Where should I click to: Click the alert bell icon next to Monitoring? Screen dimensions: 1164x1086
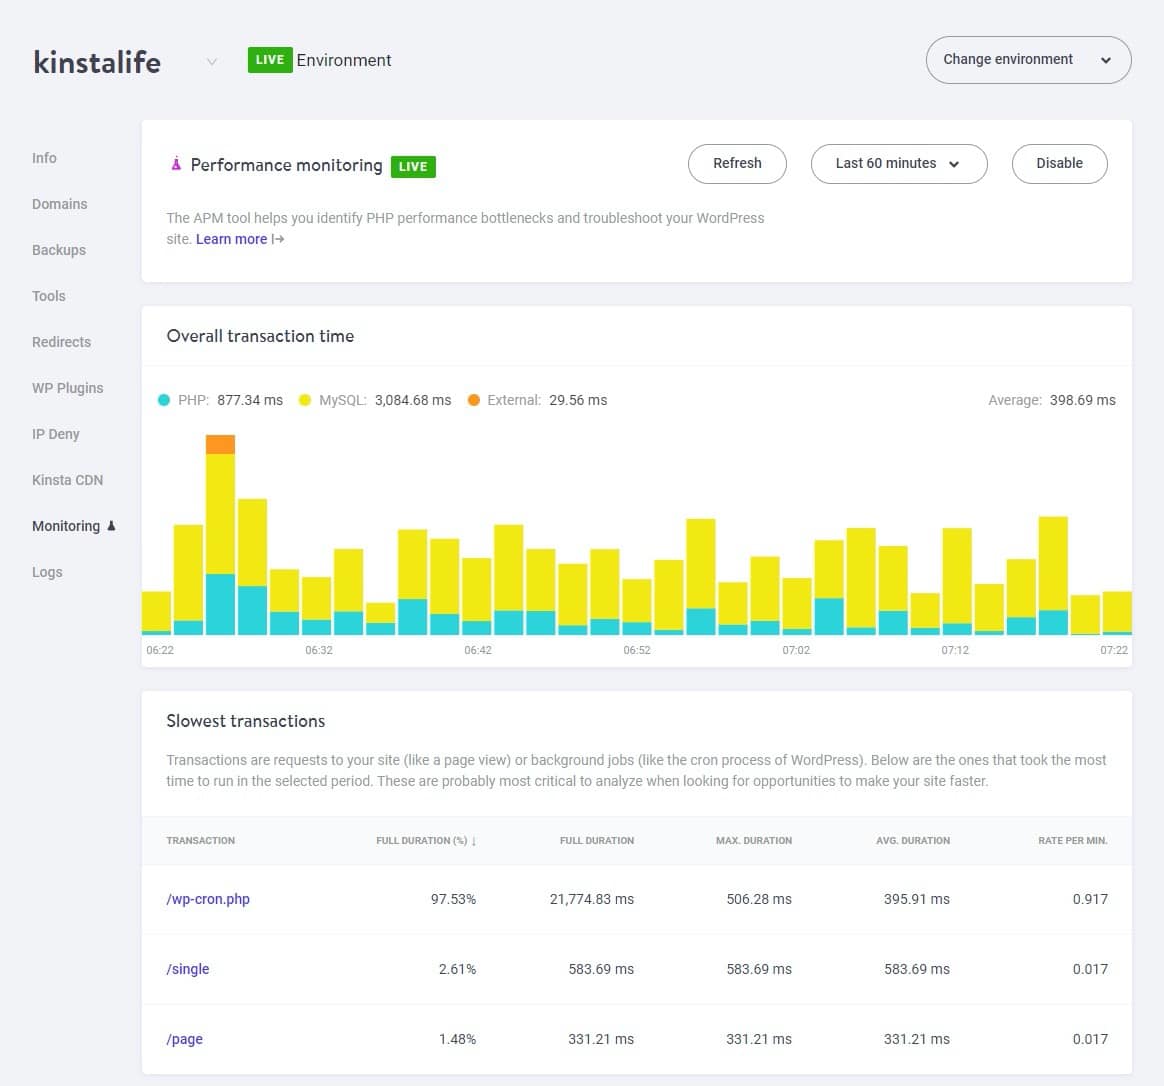112,525
